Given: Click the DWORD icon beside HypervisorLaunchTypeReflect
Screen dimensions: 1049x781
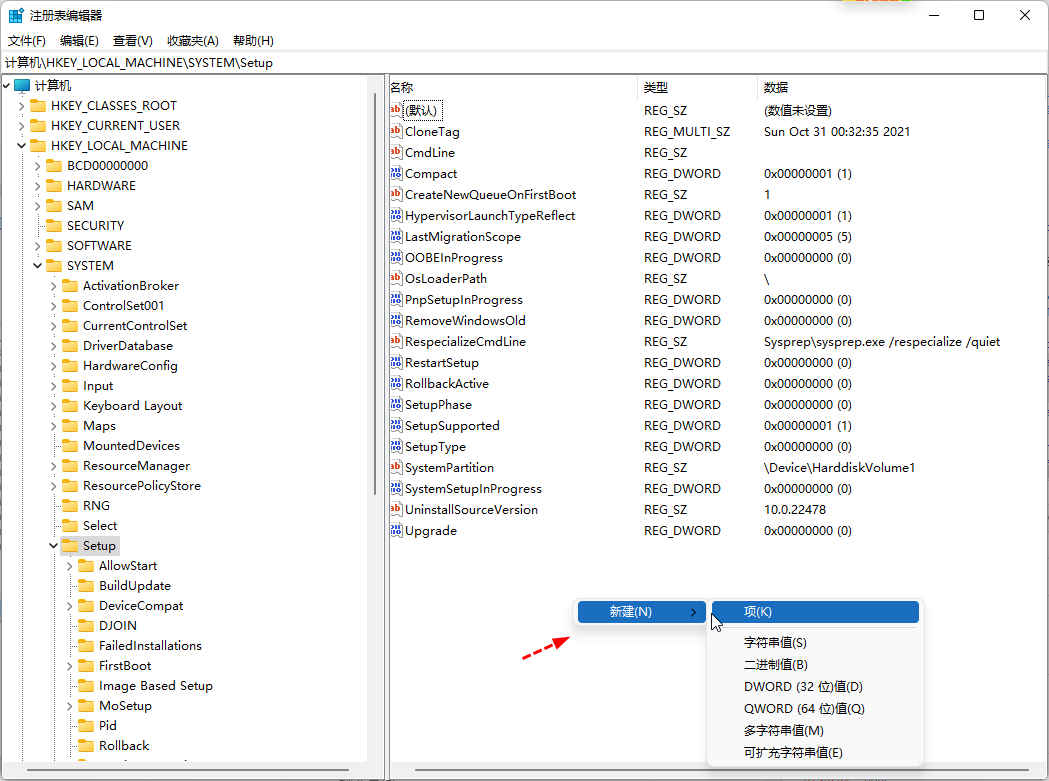Looking at the screenshot, I should point(396,215).
